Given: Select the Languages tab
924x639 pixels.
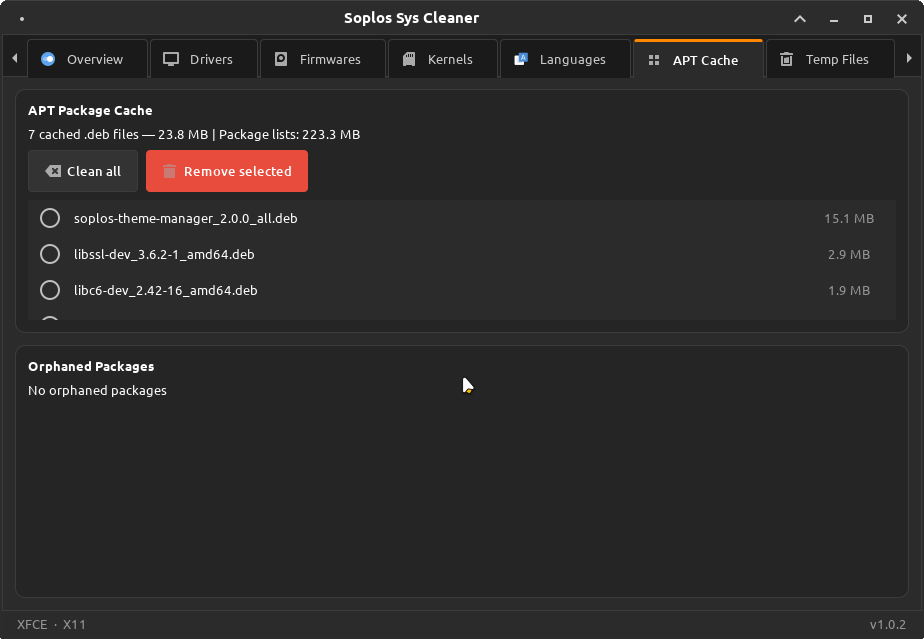Looking at the screenshot, I should tap(565, 59).
